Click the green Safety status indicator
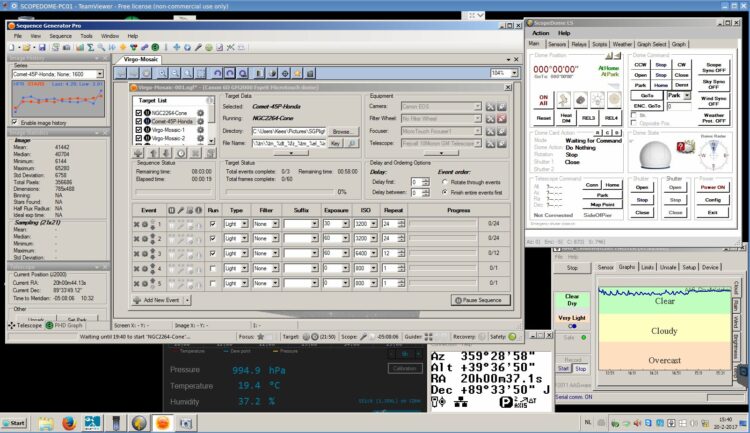This screenshot has width=750, height=433. coord(512,336)
